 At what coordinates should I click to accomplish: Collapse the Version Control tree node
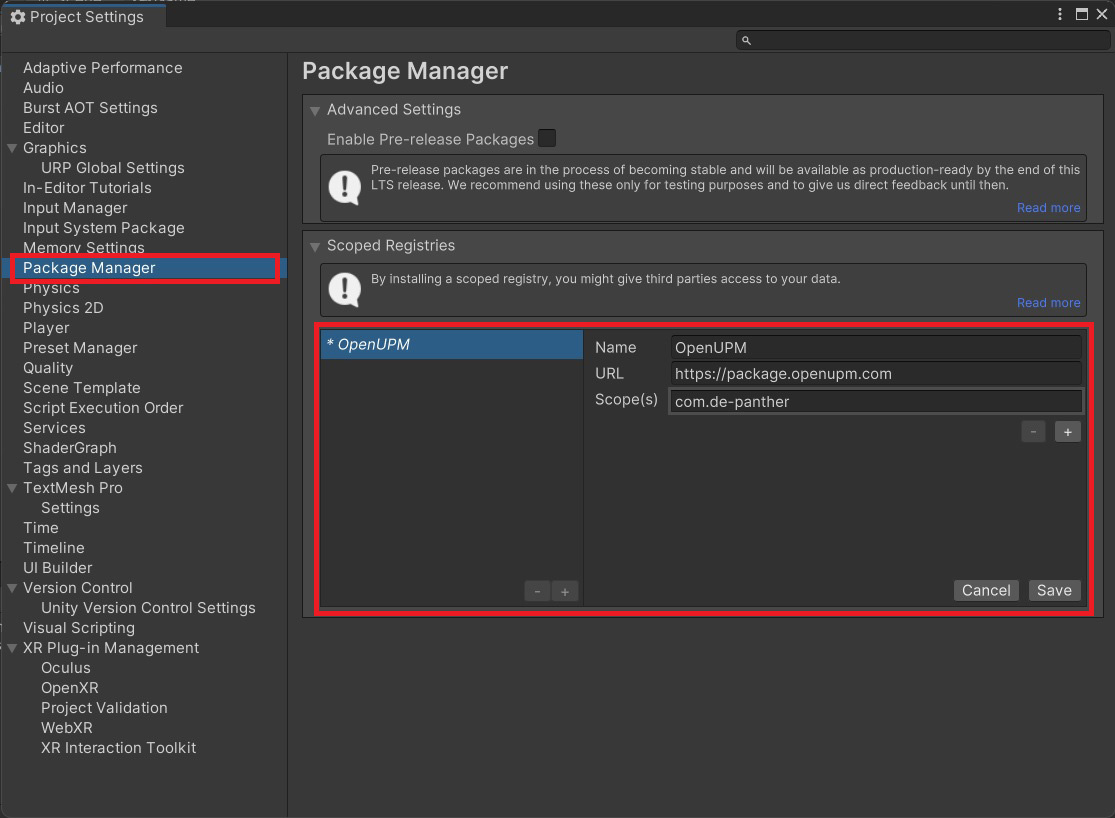coord(12,588)
